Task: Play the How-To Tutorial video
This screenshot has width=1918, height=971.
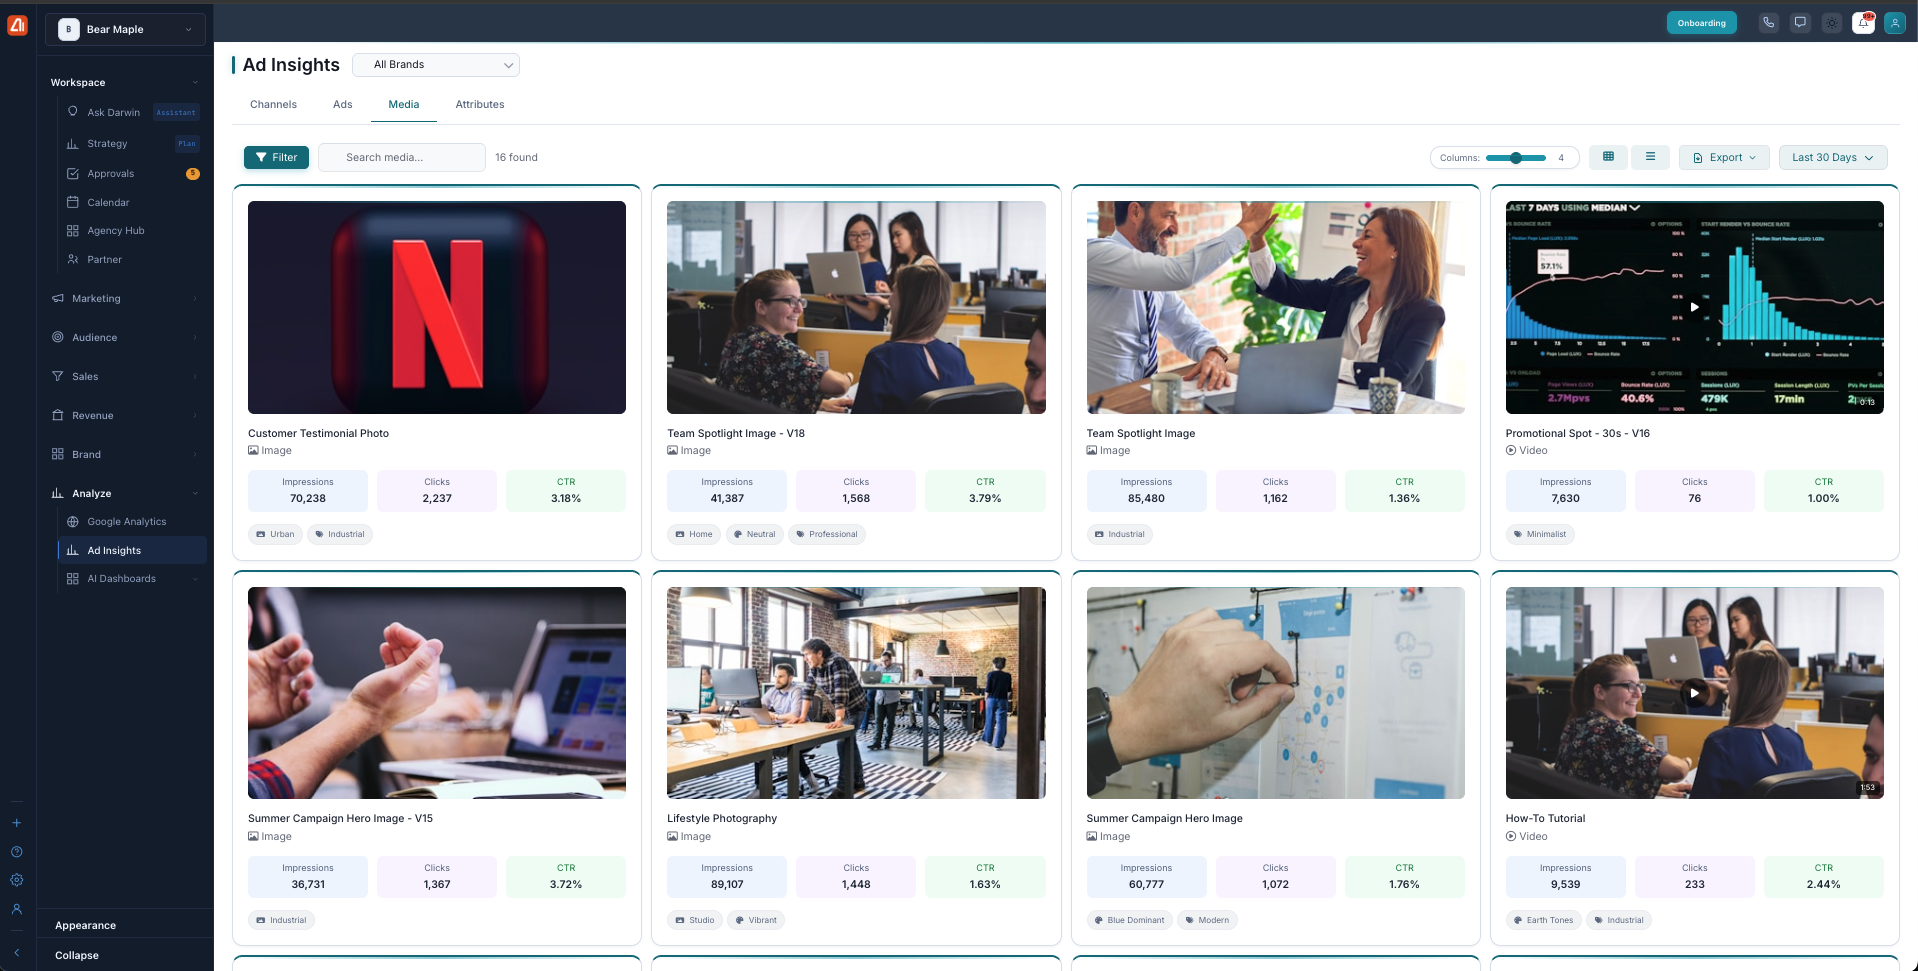Action: (x=1694, y=693)
